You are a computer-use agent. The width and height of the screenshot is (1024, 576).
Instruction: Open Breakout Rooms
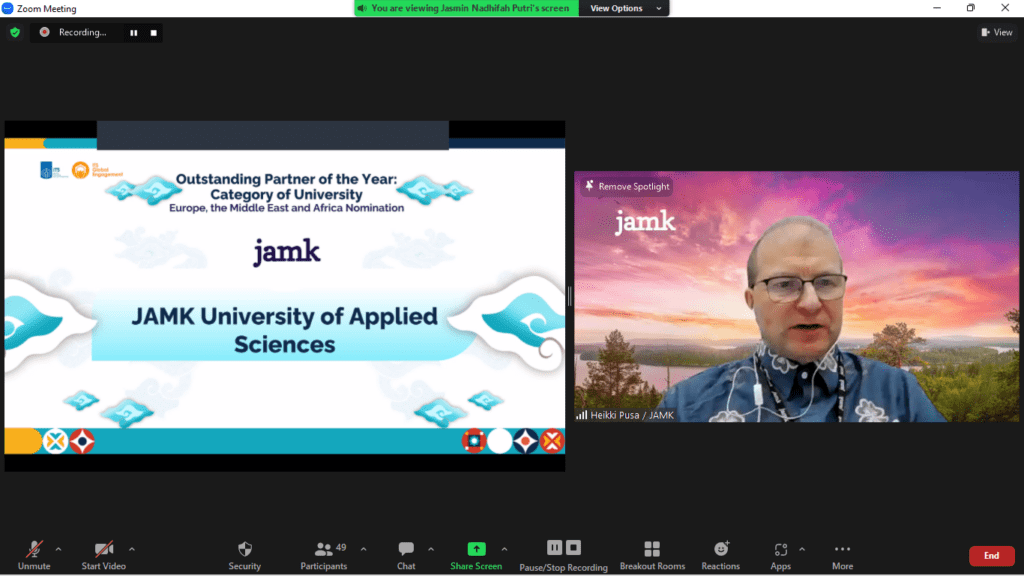652,549
